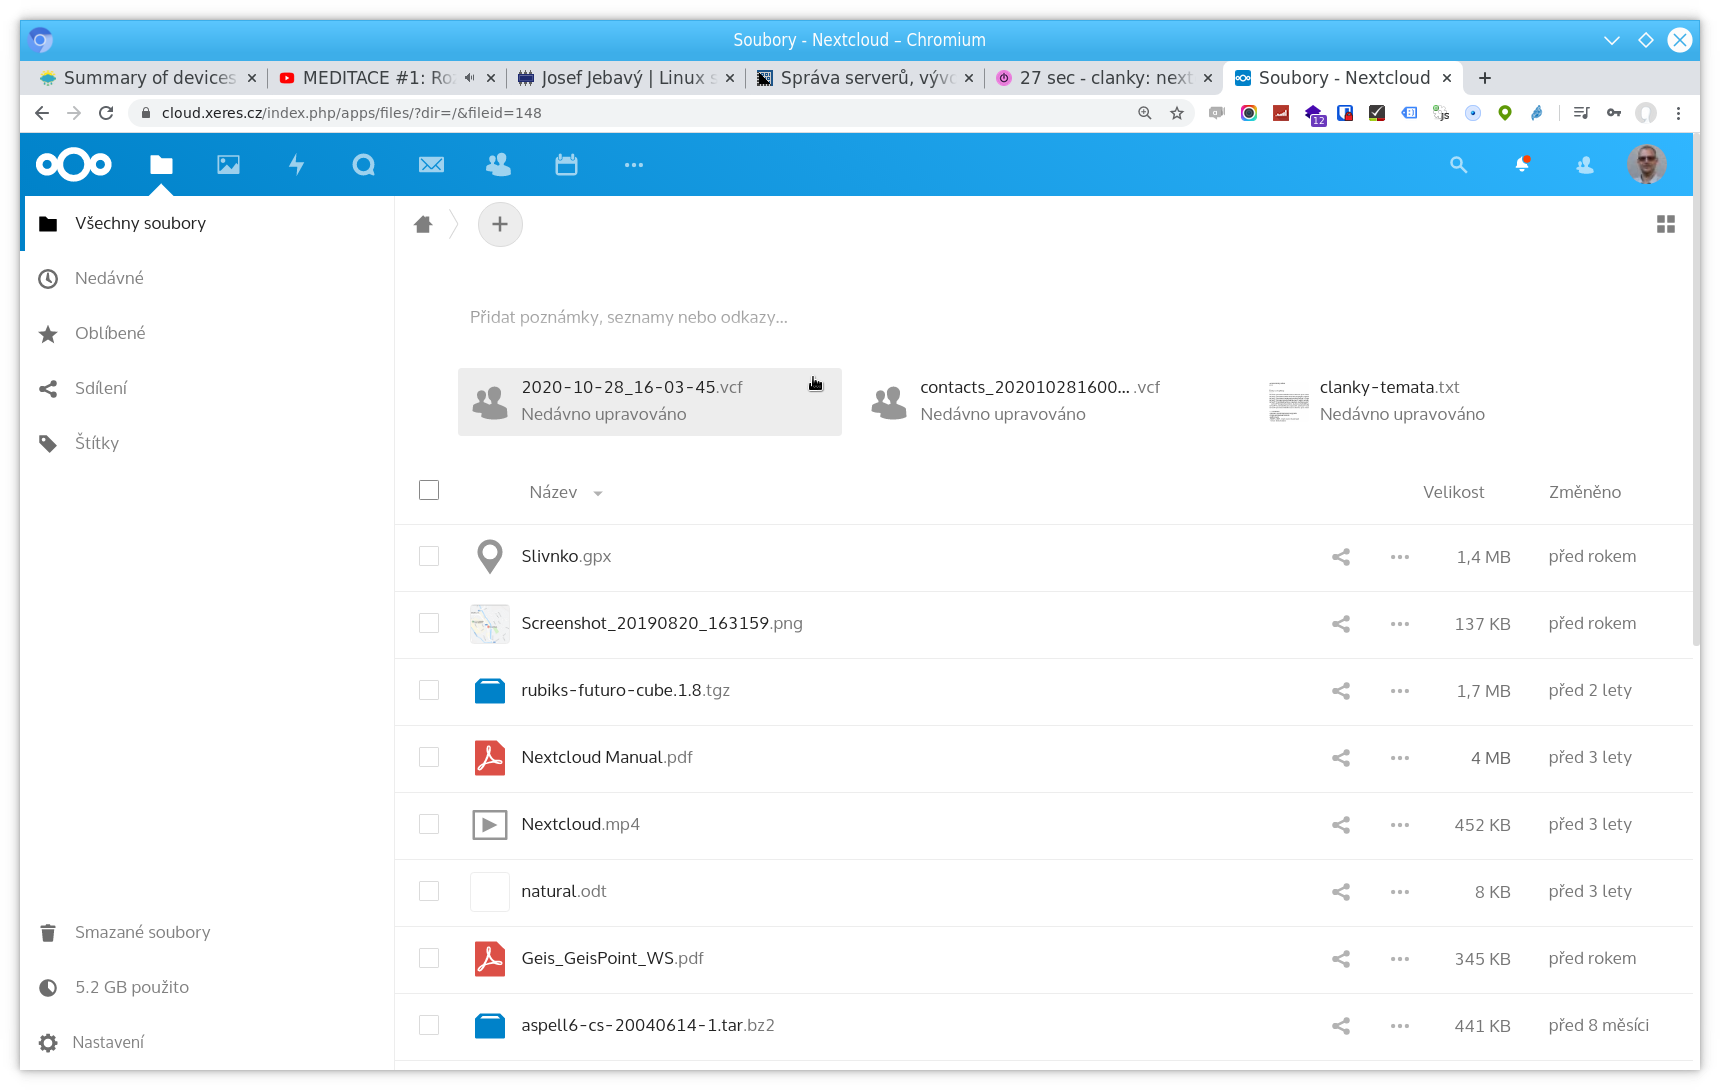Share Screenshot_20190820_163159.png
Screen dimensions: 1720x1090
[1341, 624]
